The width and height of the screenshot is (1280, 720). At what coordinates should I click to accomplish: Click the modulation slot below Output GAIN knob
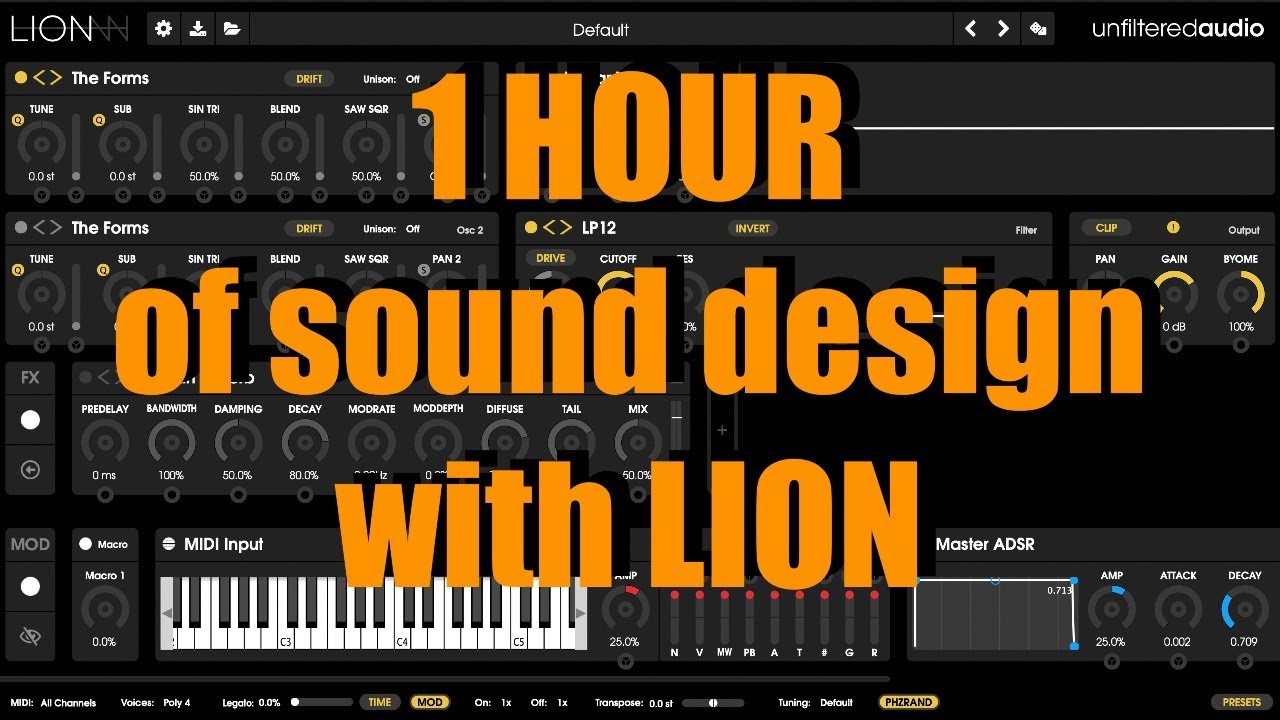point(1174,345)
